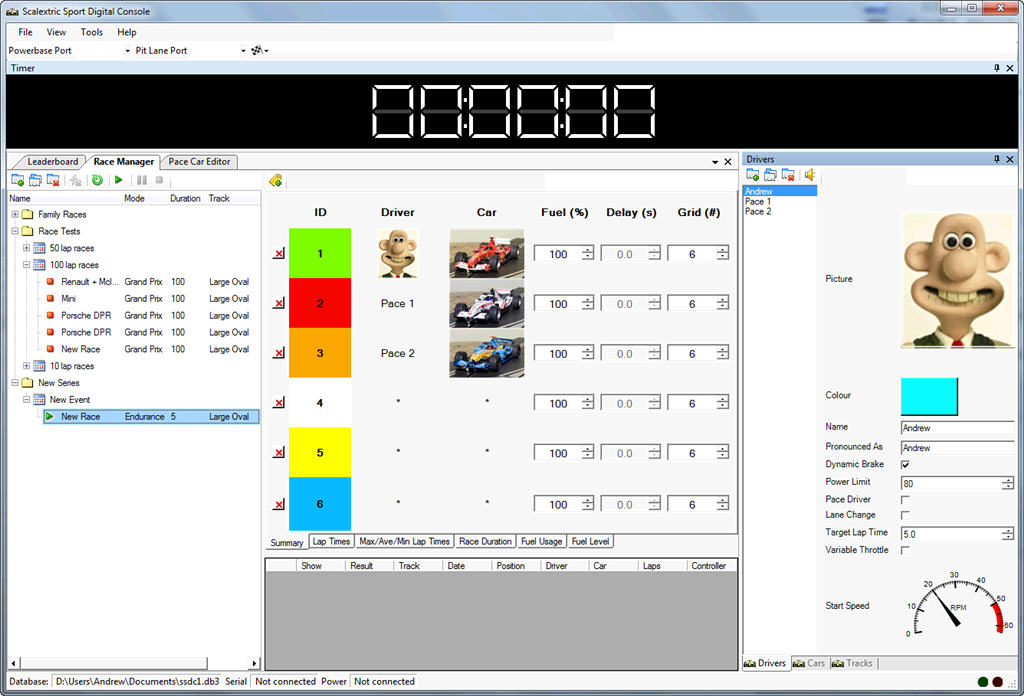Click the speaker icon in Drivers toolbar
The image size is (1024, 696).
coord(810,175)
